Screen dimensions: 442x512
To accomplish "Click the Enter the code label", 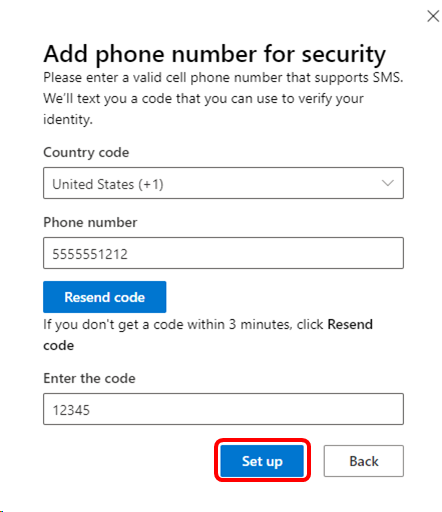I will pyautogui.click(x=89, y=378).
